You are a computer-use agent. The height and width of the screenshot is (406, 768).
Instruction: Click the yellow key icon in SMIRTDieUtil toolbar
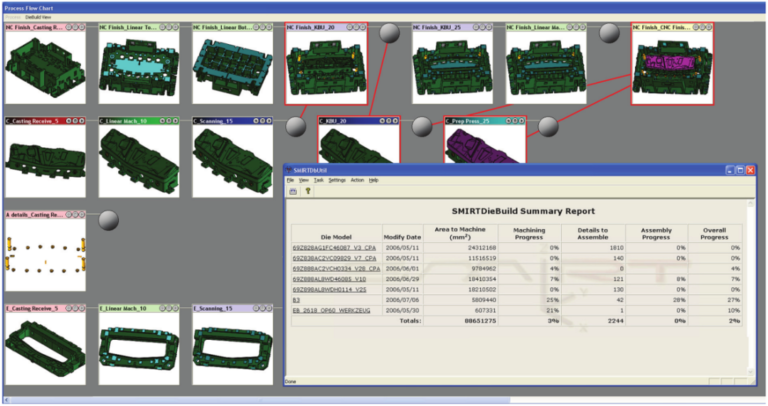click(x=308, y=191)
